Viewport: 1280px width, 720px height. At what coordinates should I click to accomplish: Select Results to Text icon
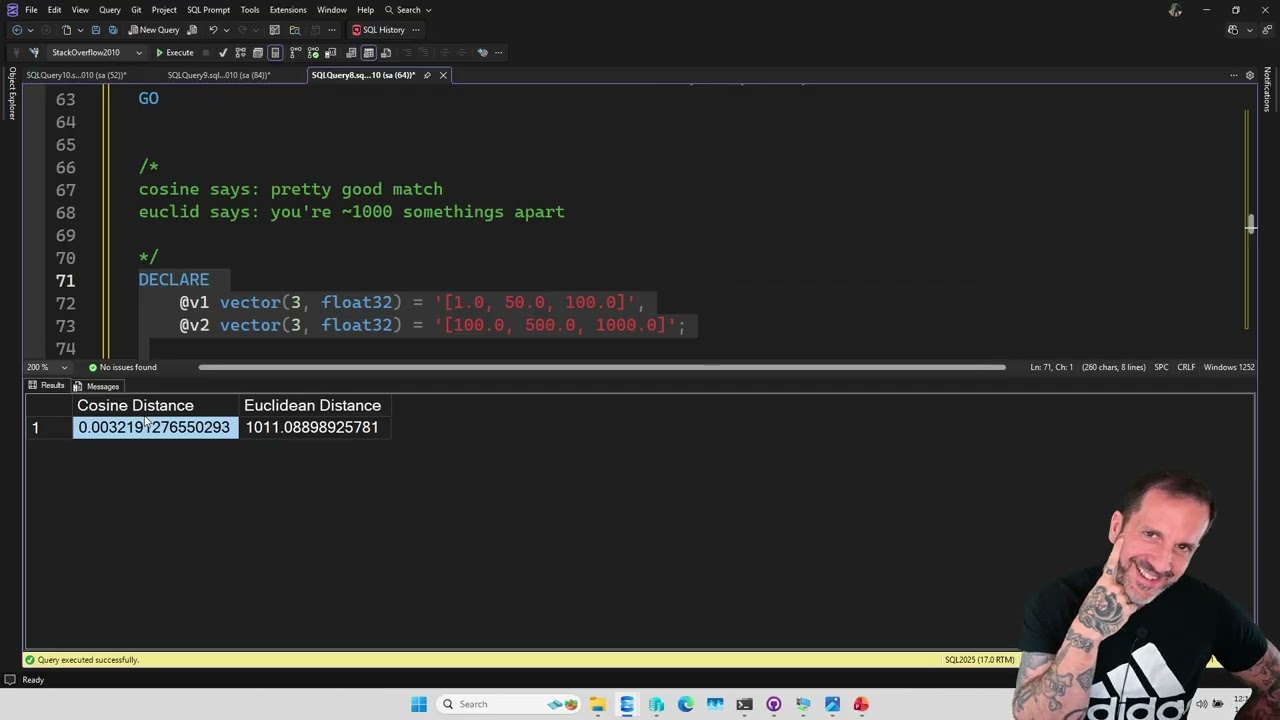point(351,52)
